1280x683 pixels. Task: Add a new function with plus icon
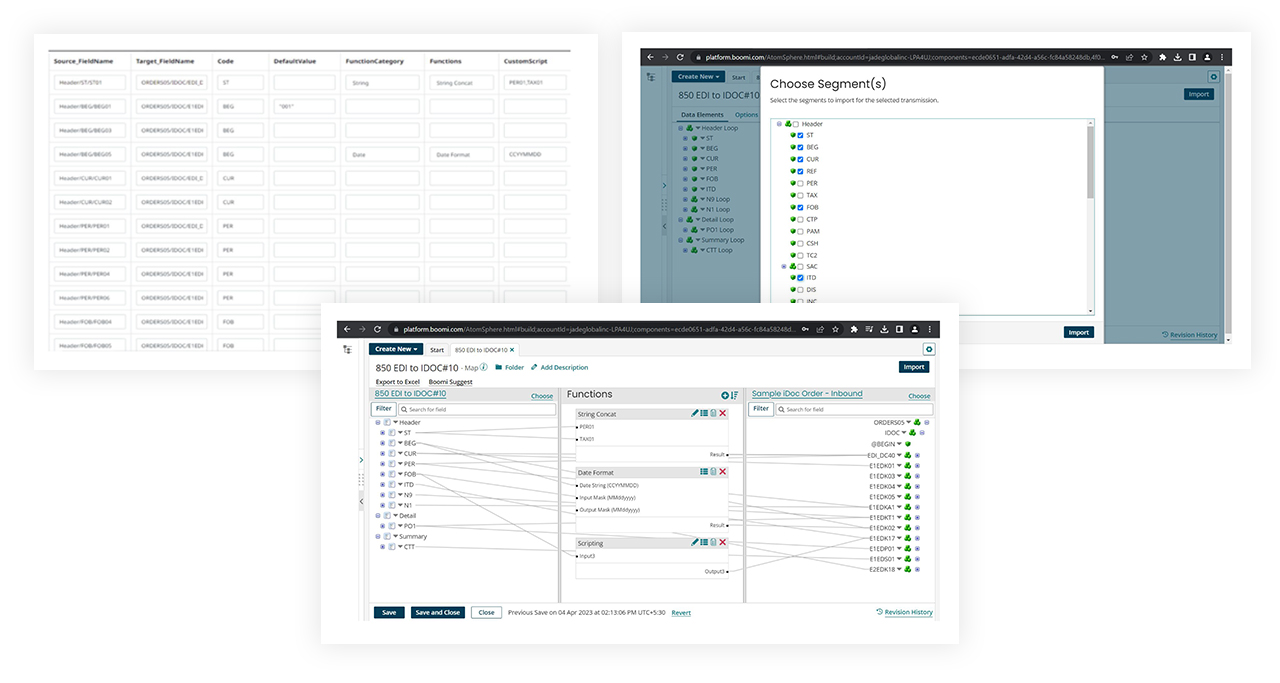click(725, 395)
